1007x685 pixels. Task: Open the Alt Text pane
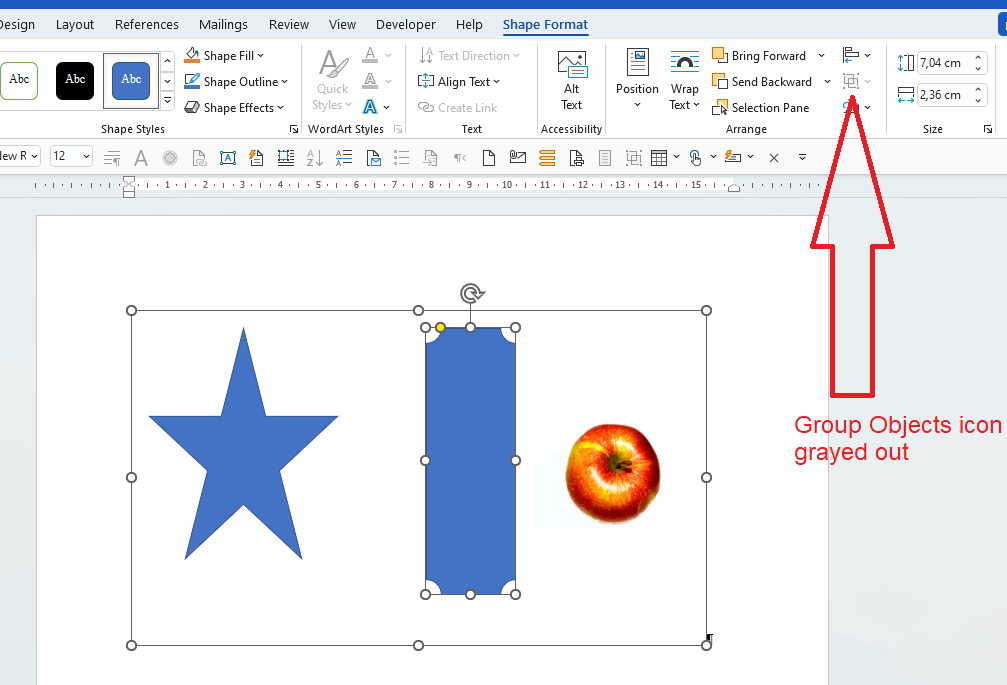572,80
